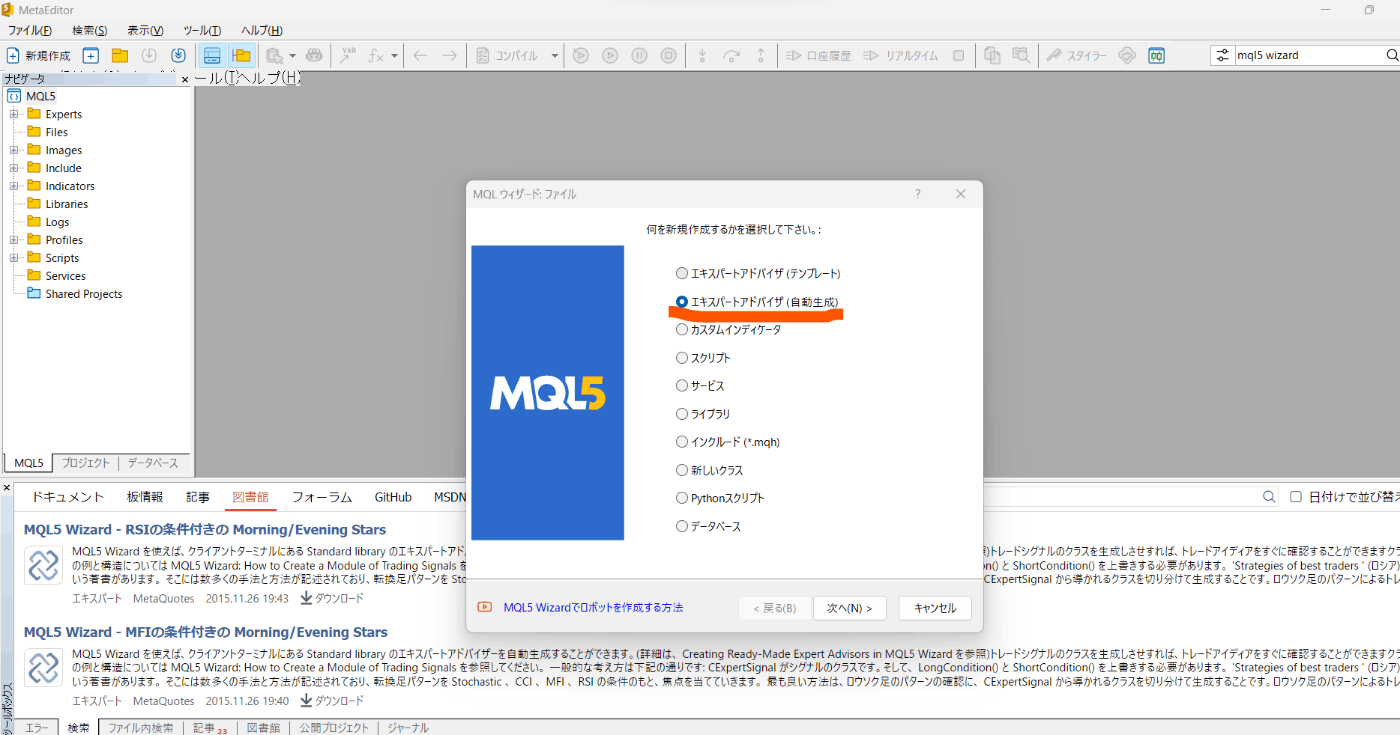Expand the Images folder node
This screenshot has width=1400, height=735.
pos(15,150)
